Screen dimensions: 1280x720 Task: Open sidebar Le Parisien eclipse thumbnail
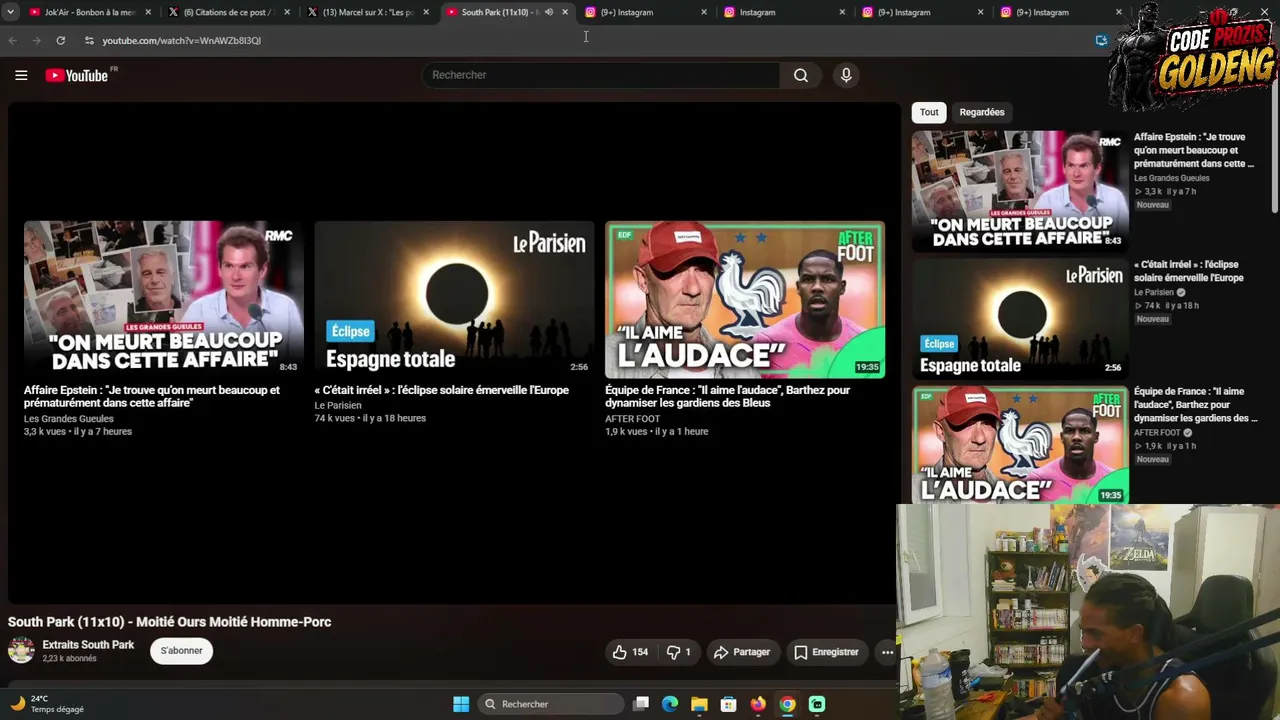point(1019,318)
